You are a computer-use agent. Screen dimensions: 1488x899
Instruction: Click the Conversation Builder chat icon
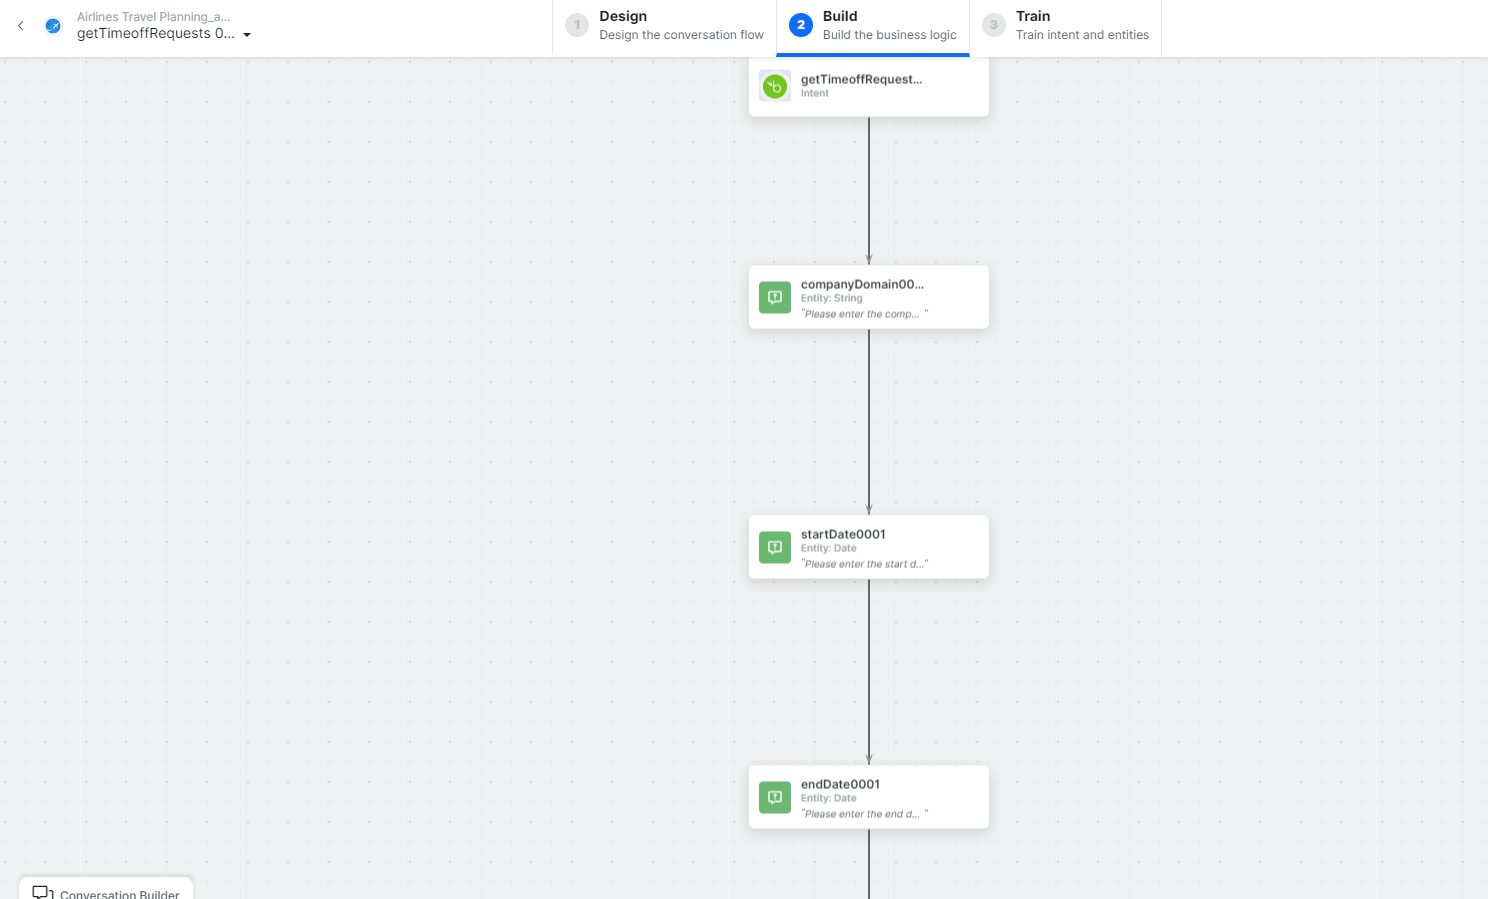[x=42, y=892]
